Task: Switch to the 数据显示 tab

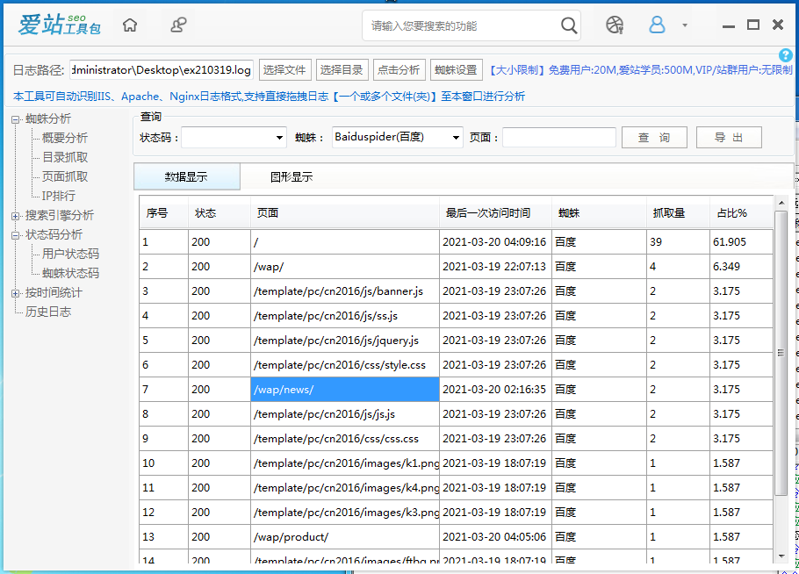Action: [186, 177]
